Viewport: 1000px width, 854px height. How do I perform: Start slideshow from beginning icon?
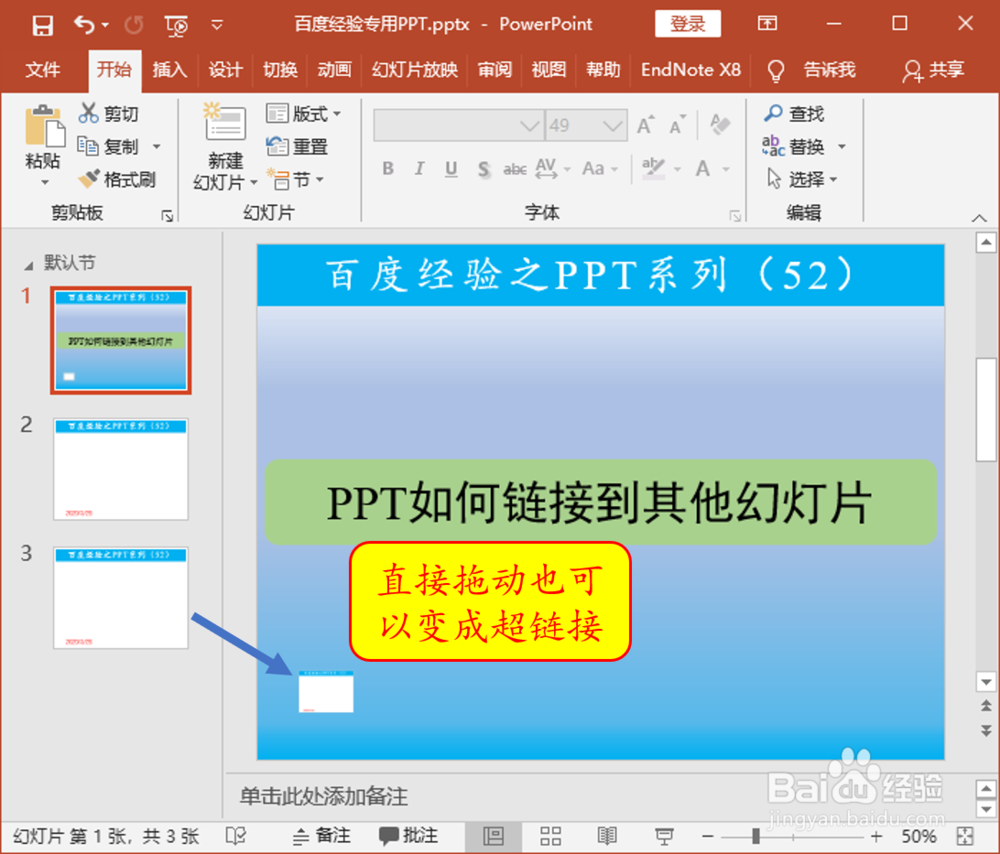(x=176, y=26)
